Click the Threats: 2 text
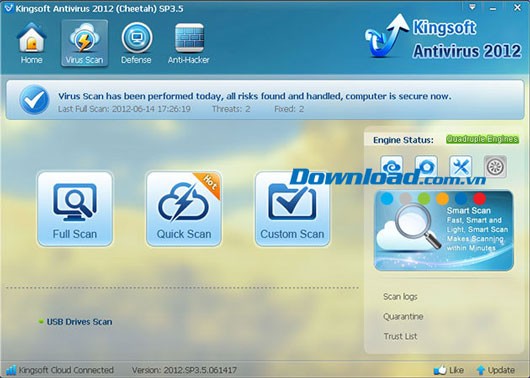This screenshot has height=378, width=530. (231, 109)
